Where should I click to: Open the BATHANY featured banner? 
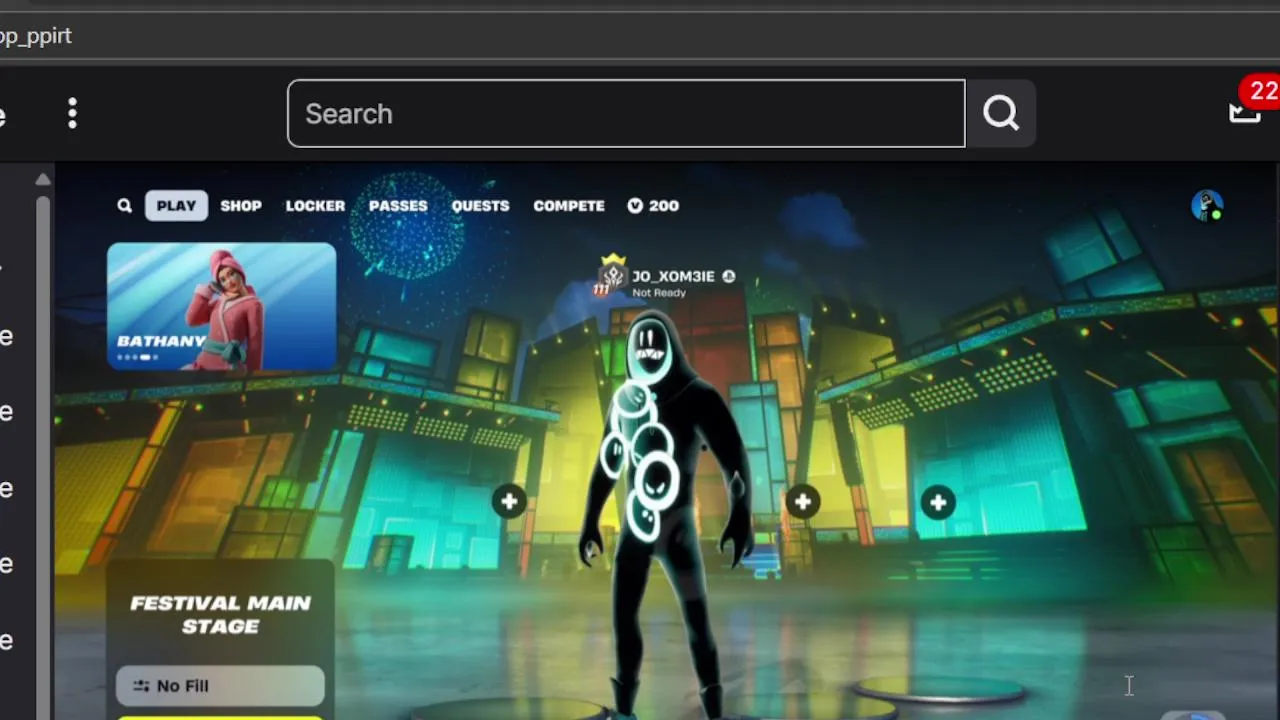(222, 306)
